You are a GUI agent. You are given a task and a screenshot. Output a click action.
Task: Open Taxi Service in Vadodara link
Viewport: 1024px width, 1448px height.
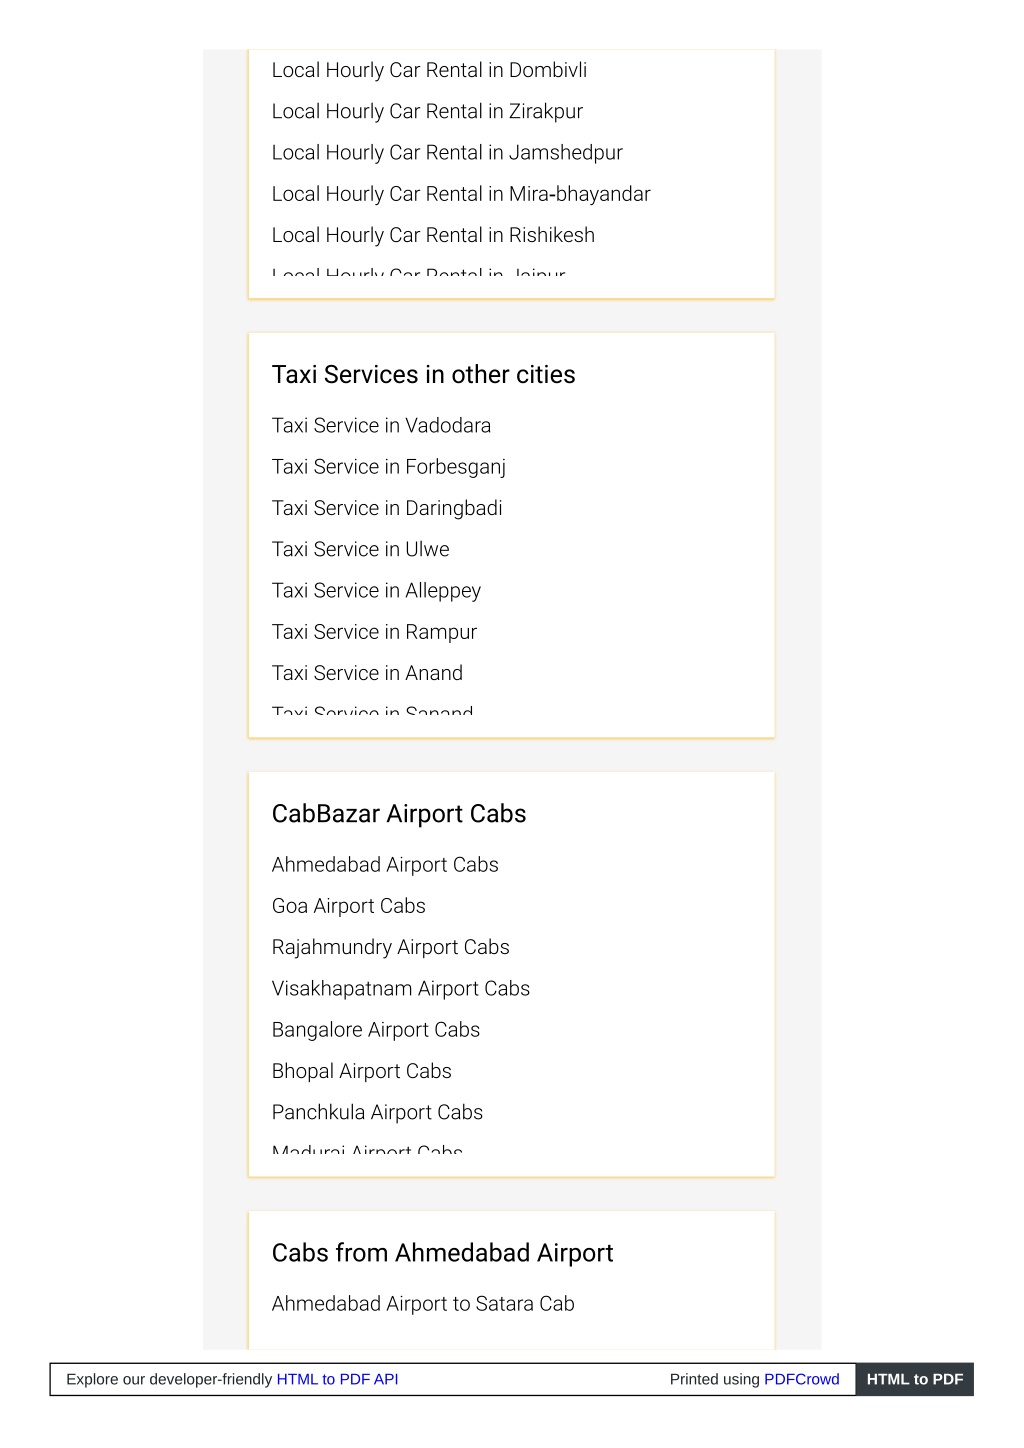point(381,426)
